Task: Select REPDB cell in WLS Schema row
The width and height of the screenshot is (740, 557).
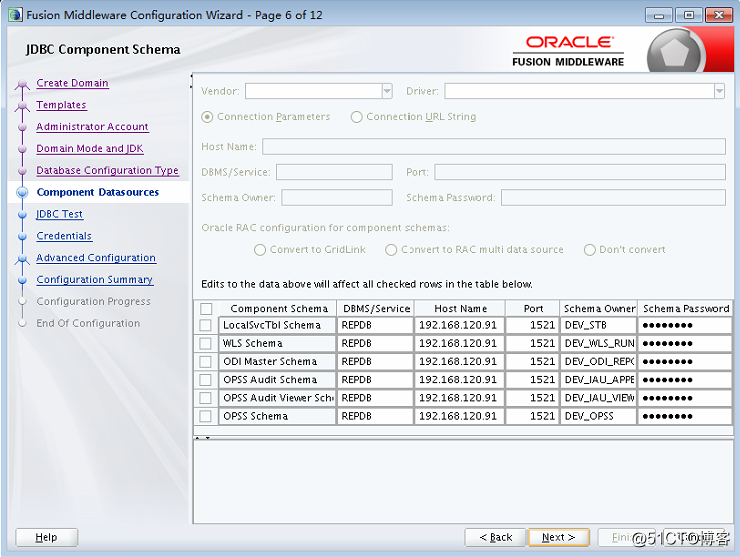Action: pyautogui.click(x=375, y=343)
